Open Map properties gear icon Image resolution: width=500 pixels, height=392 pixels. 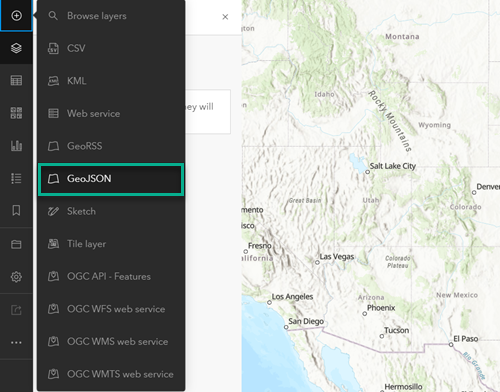tap(16, 277)
